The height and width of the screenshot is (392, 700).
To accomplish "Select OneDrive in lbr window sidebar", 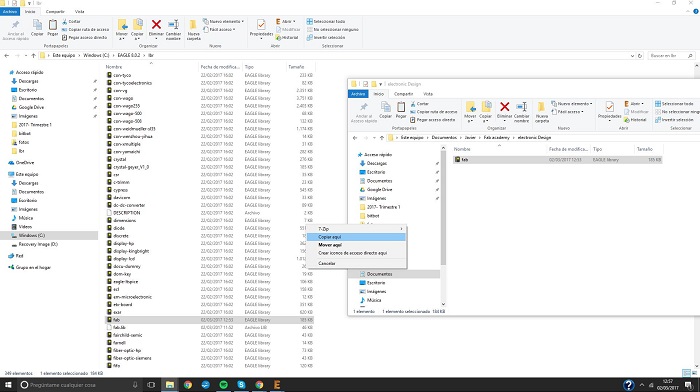I will coord(21,163).
